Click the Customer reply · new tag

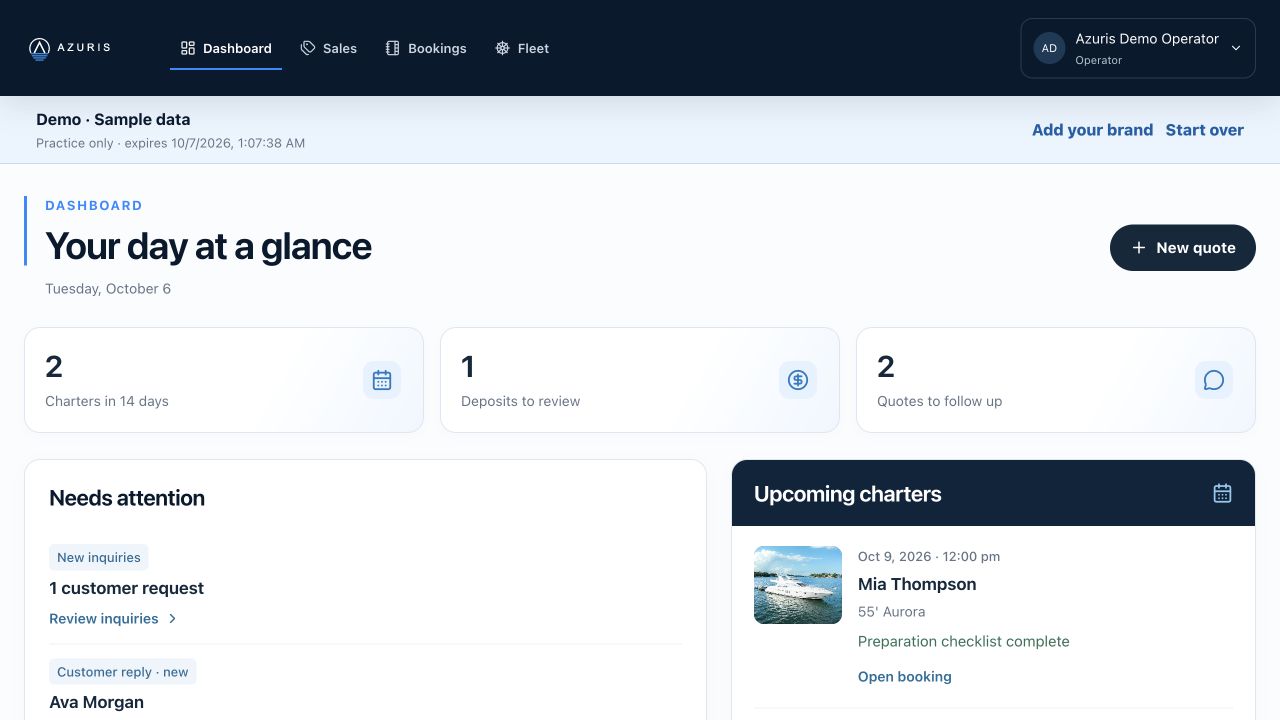(x=123, y=672)
